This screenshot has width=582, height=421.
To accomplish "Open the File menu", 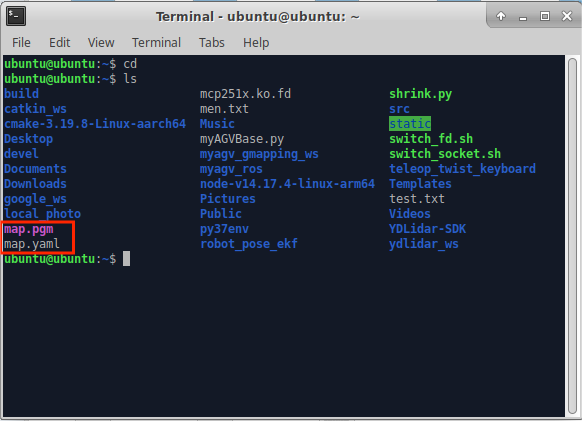I will (21, 43).
